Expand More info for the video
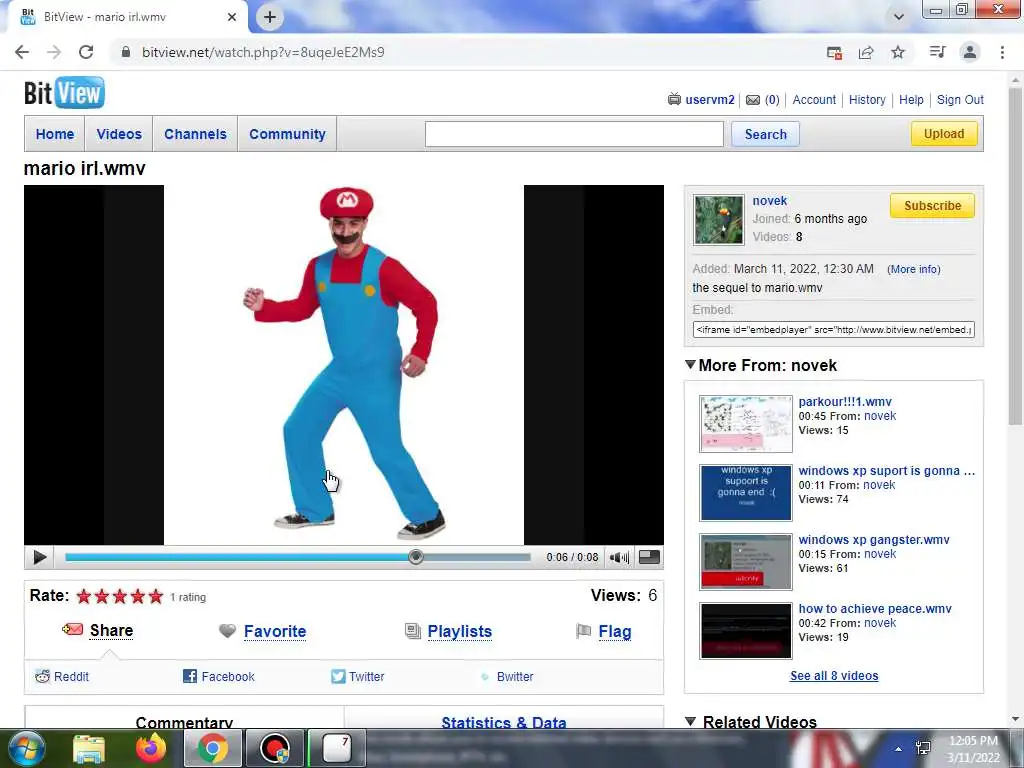The height and width of the screenshot is (768, 1024). coord(914,269)
